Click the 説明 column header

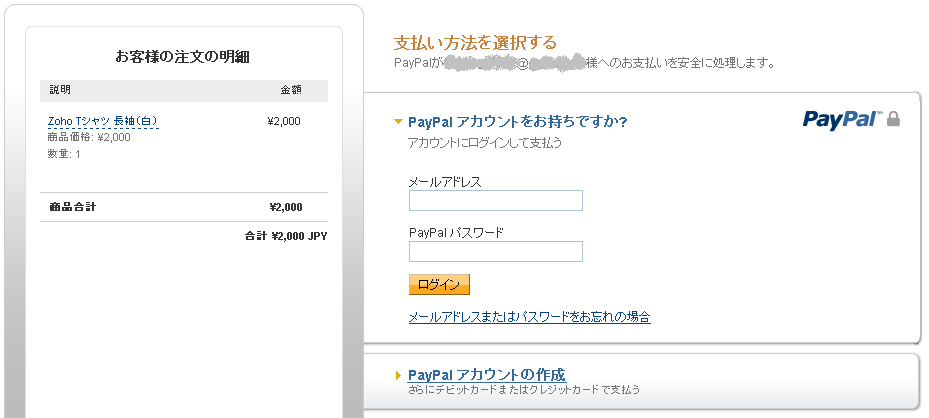(60, 90)
